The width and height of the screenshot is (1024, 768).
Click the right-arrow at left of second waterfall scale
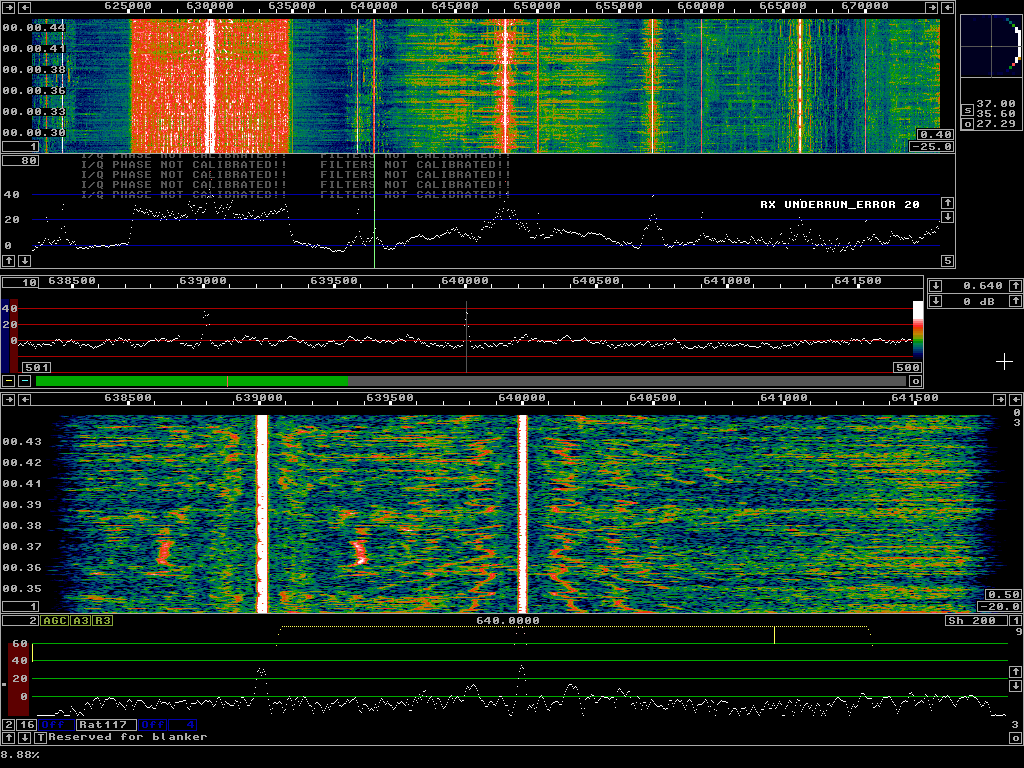(x=8, y=399)
